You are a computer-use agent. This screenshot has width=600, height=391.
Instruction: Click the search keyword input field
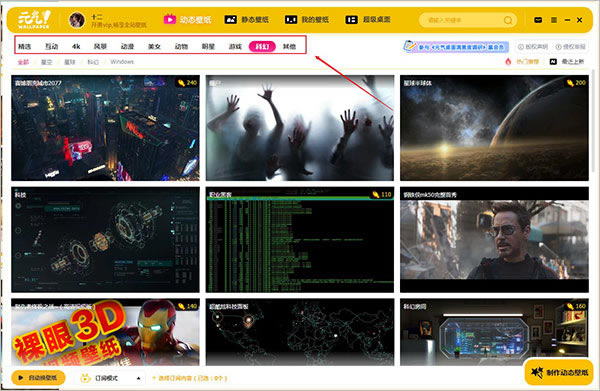point(462,20)
